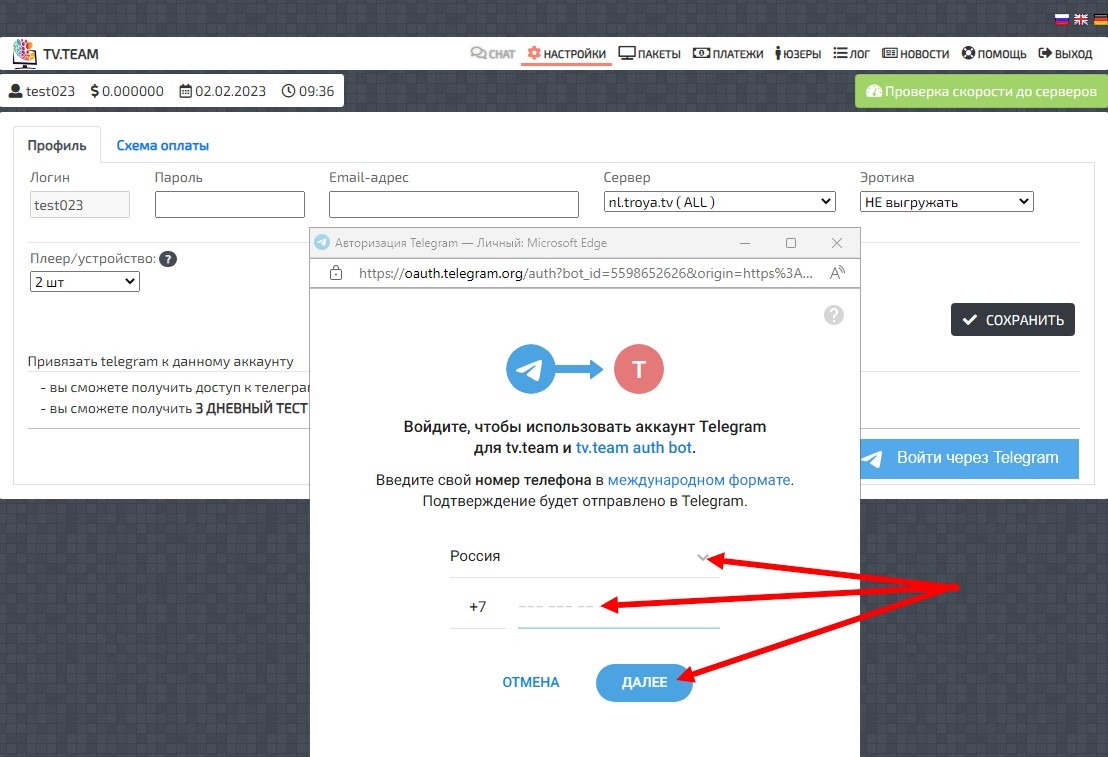Click the TV.TEAM logo
The width and height of the screenshot is (1108, 757).
click(x=56, y=54)
